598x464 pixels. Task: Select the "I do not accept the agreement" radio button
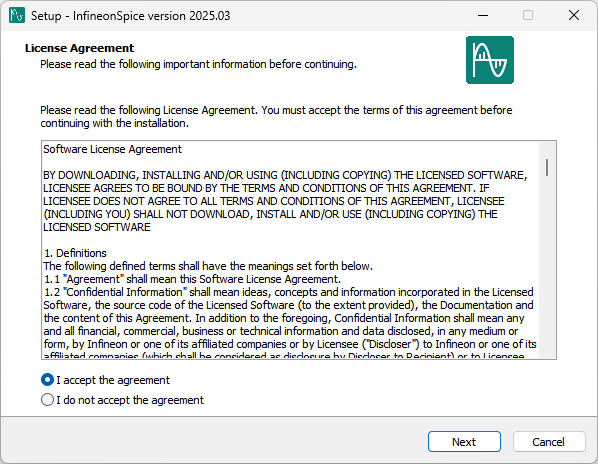click(47, 400)
